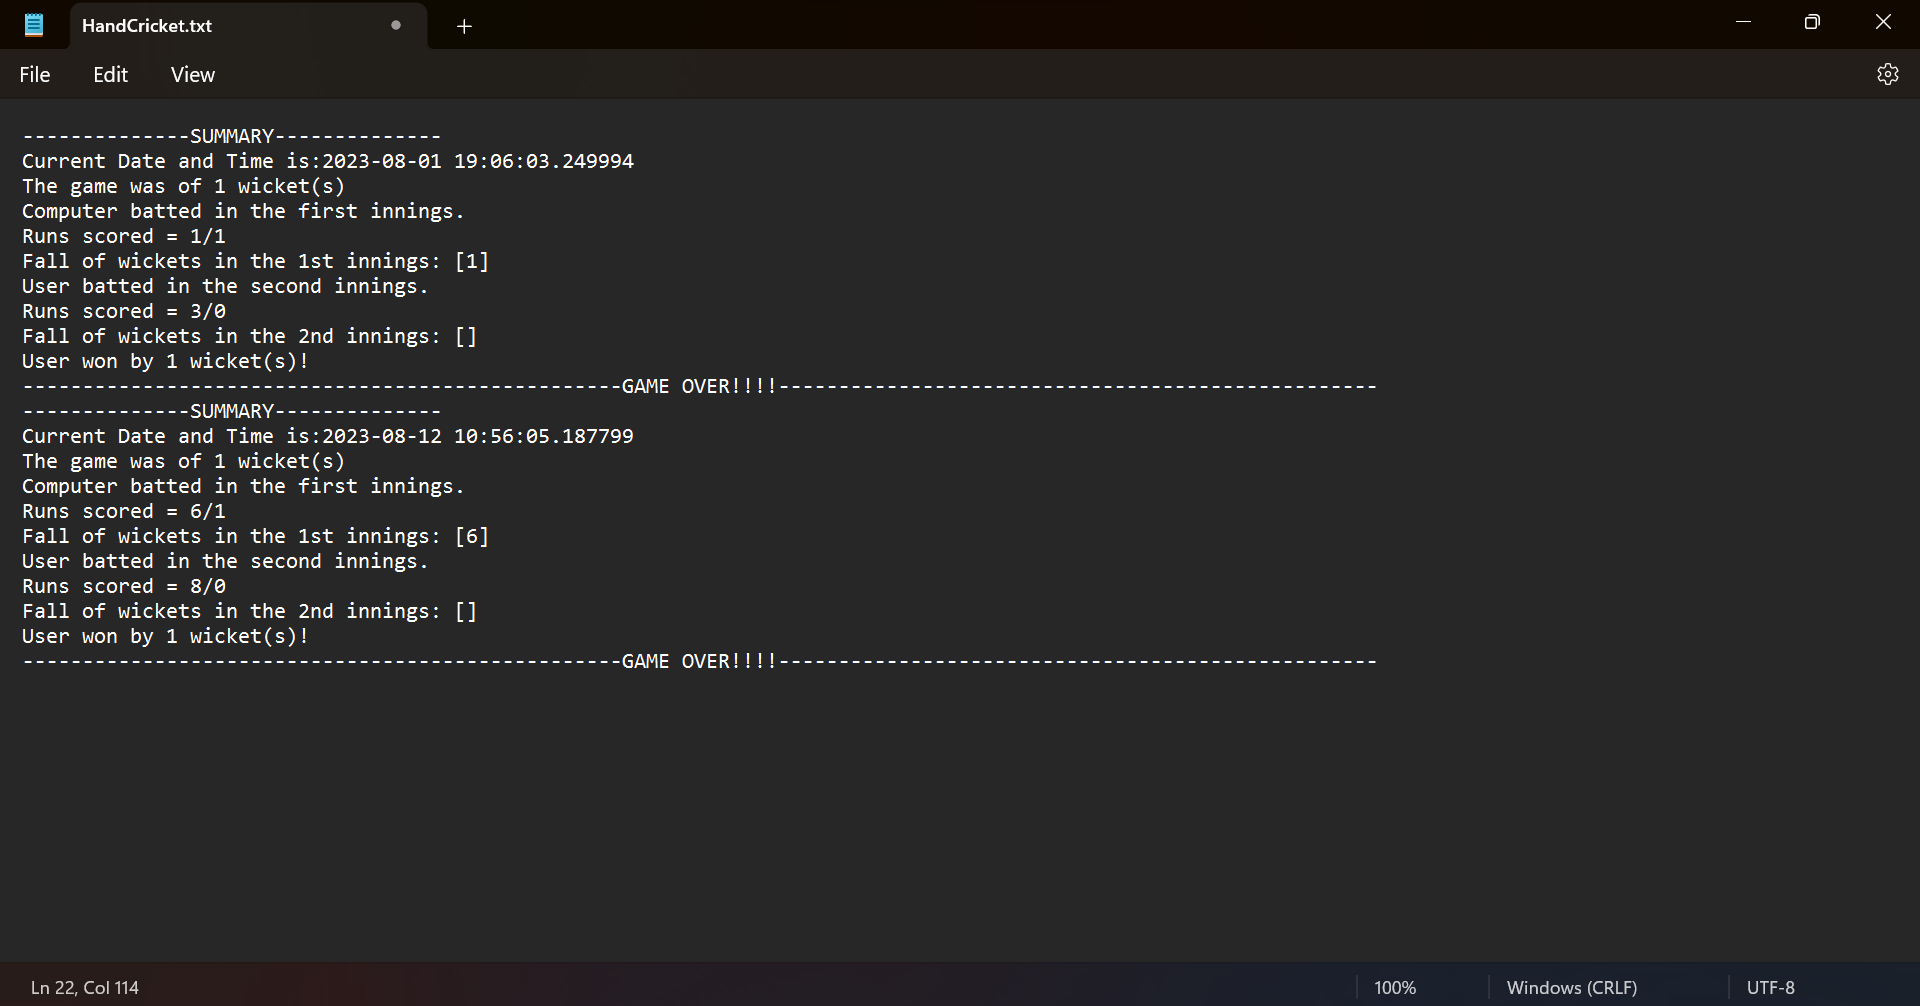This screenshot has width=1920, height=1006.
Task: Close the Notepad window
Action: pyautogui.click(x=1883, y=22)
